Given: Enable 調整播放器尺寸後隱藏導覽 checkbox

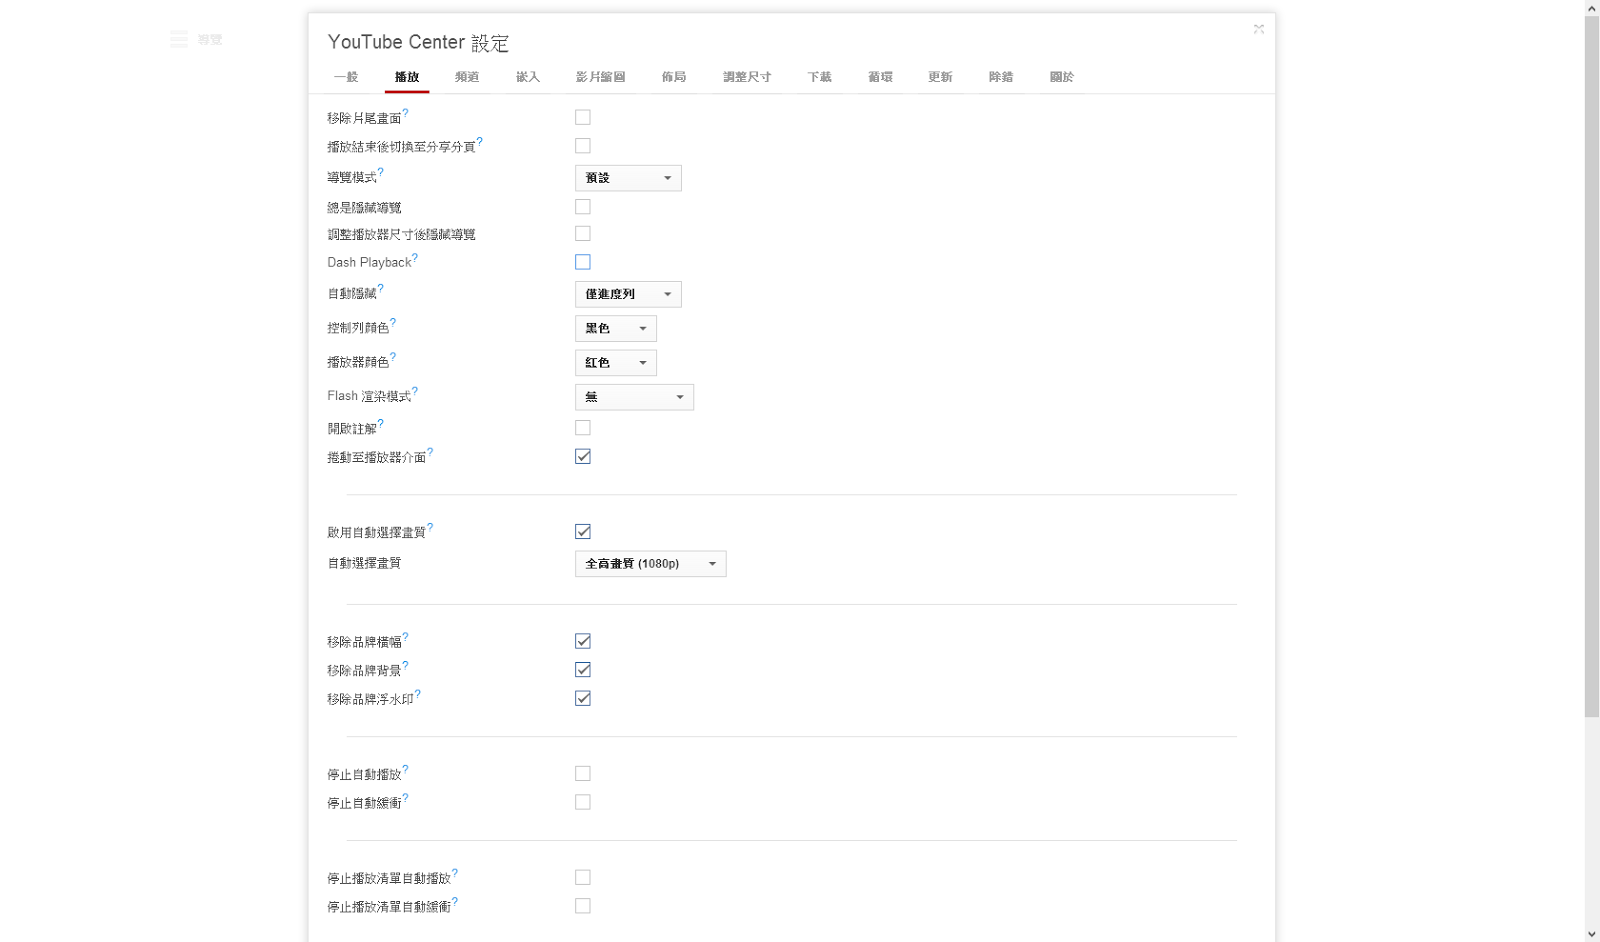Looking at the screenshot, I should (x=583, y=233).
